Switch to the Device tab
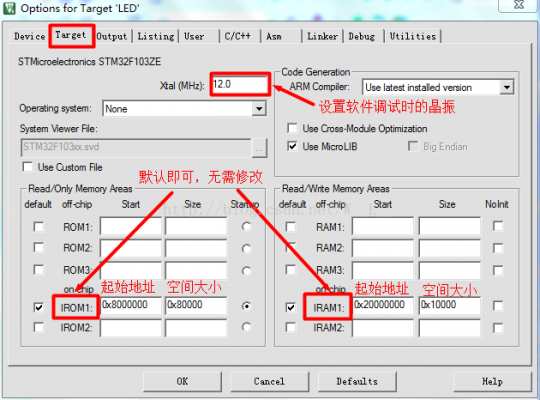 (x=29, y=36)
